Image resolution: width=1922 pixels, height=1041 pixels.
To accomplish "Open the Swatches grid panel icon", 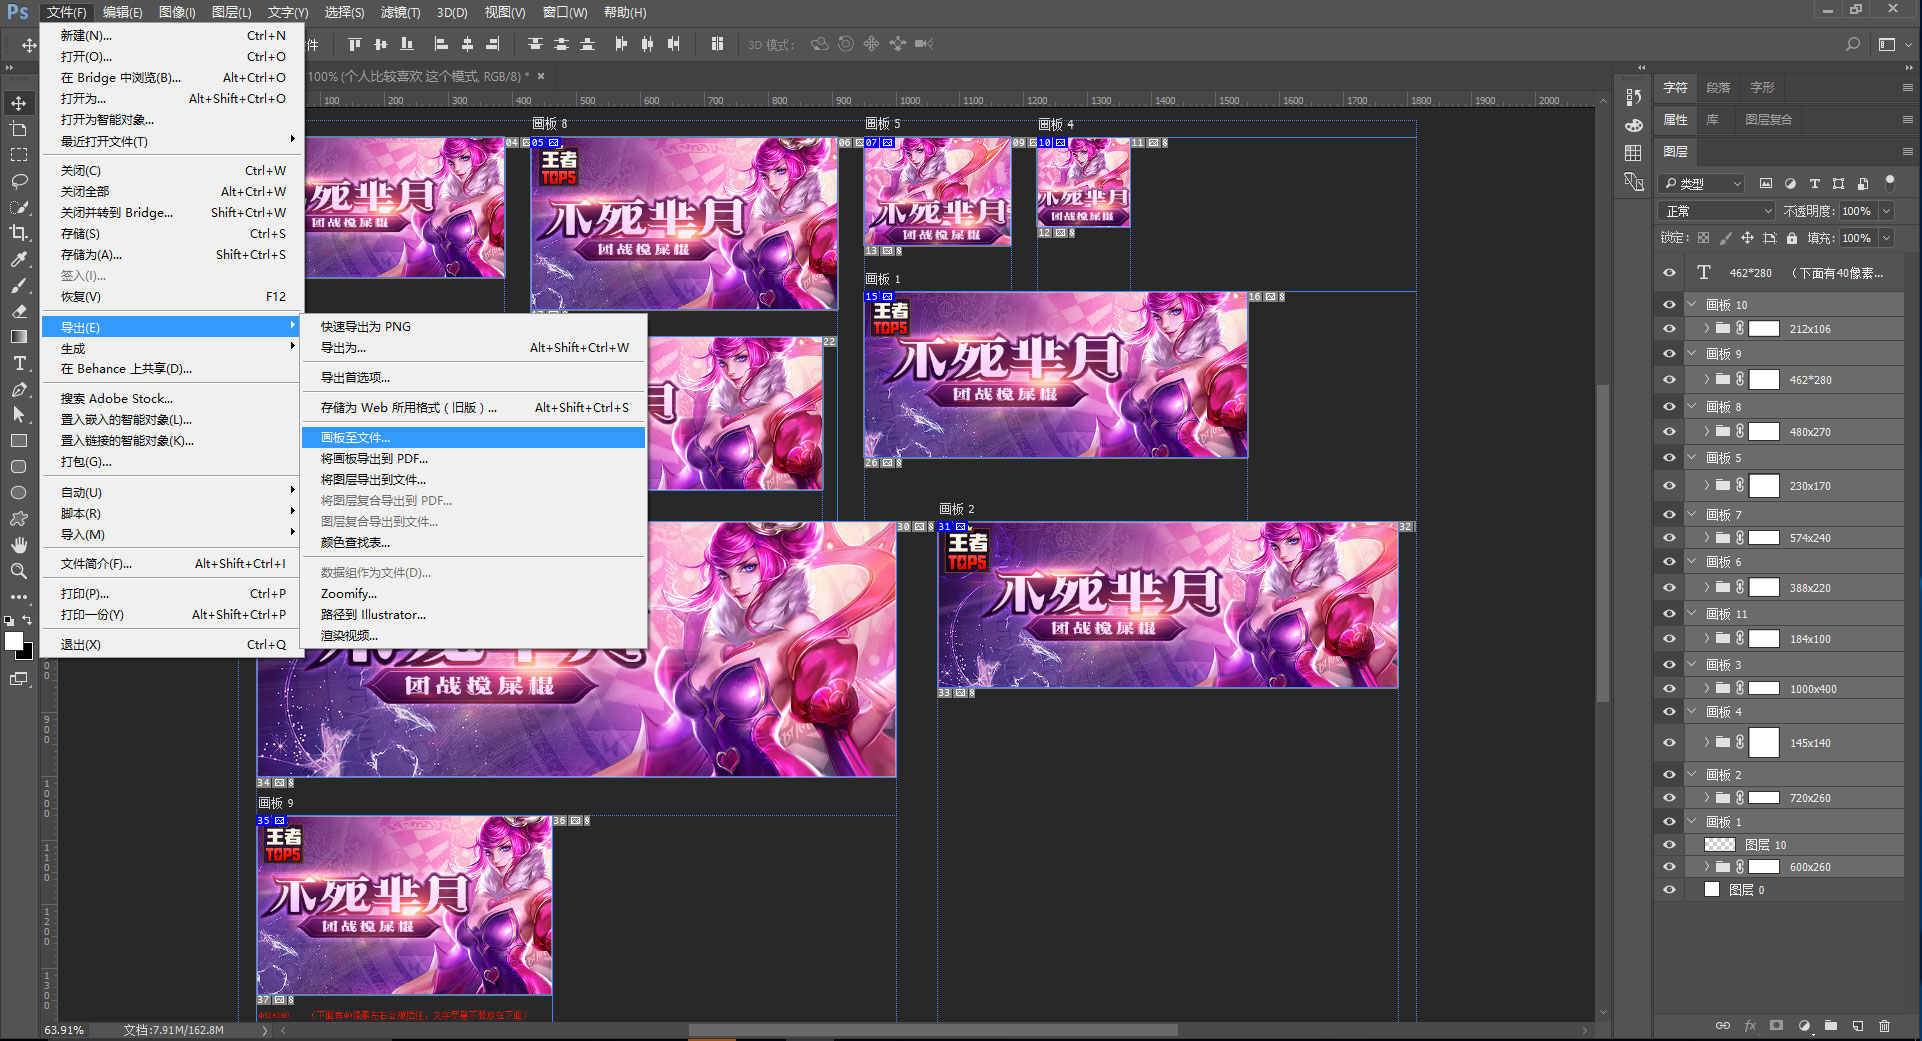I will tap(1634, 153).
